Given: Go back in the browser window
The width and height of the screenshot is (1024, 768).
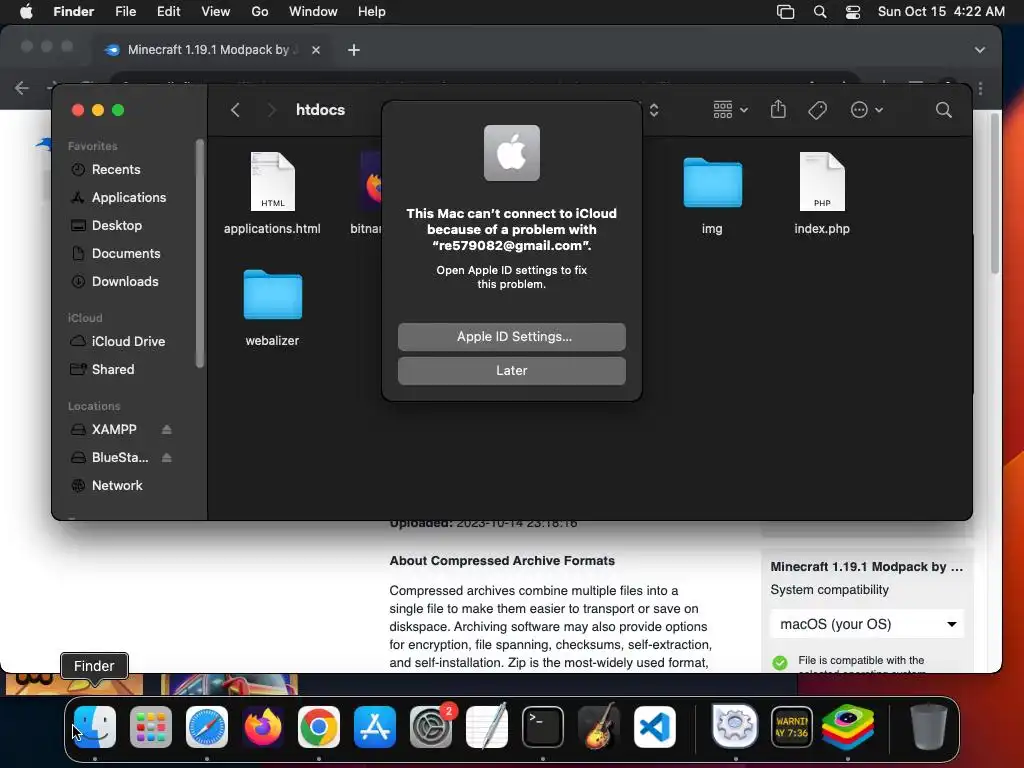Looking at the screenshot, I should click(x=22, y=88).
